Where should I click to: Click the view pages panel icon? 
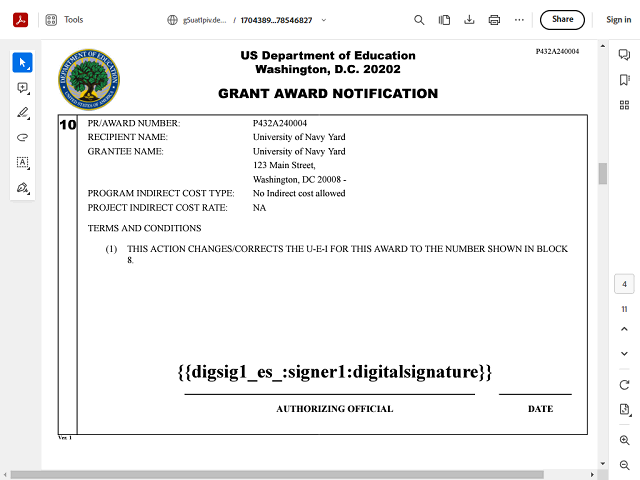444,20
